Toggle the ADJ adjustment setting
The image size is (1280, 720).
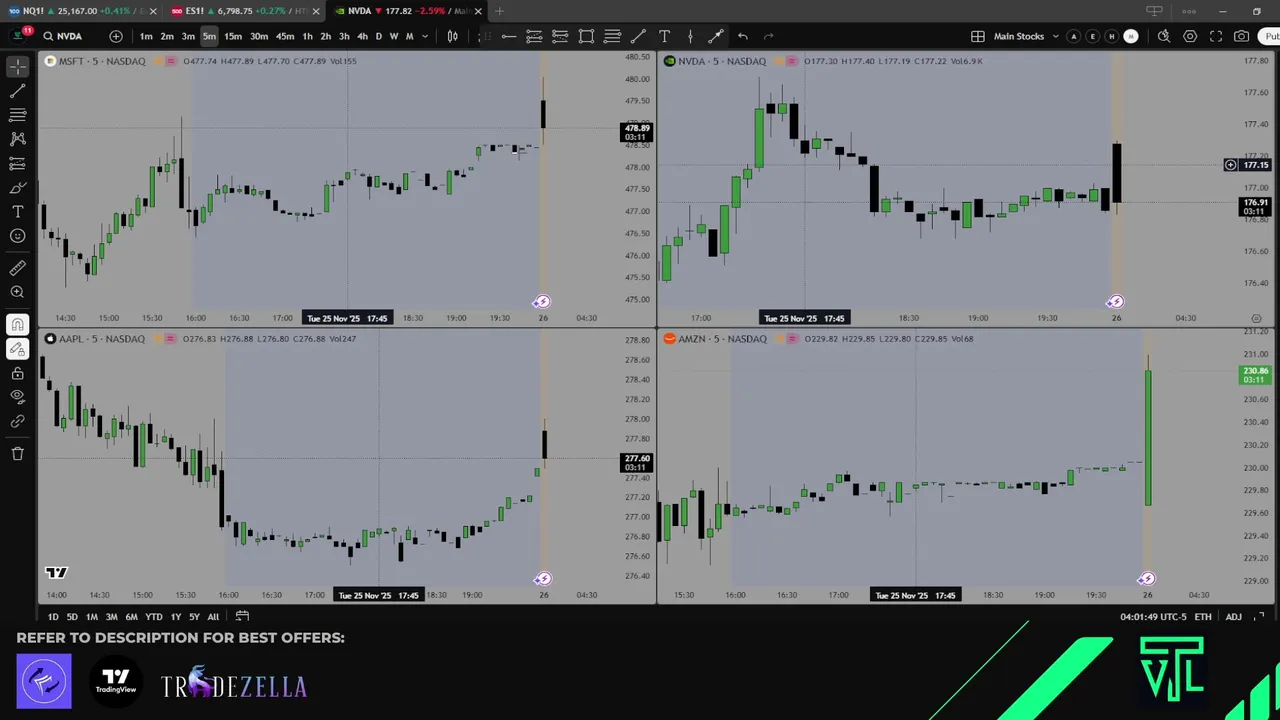click(1234, 617)
